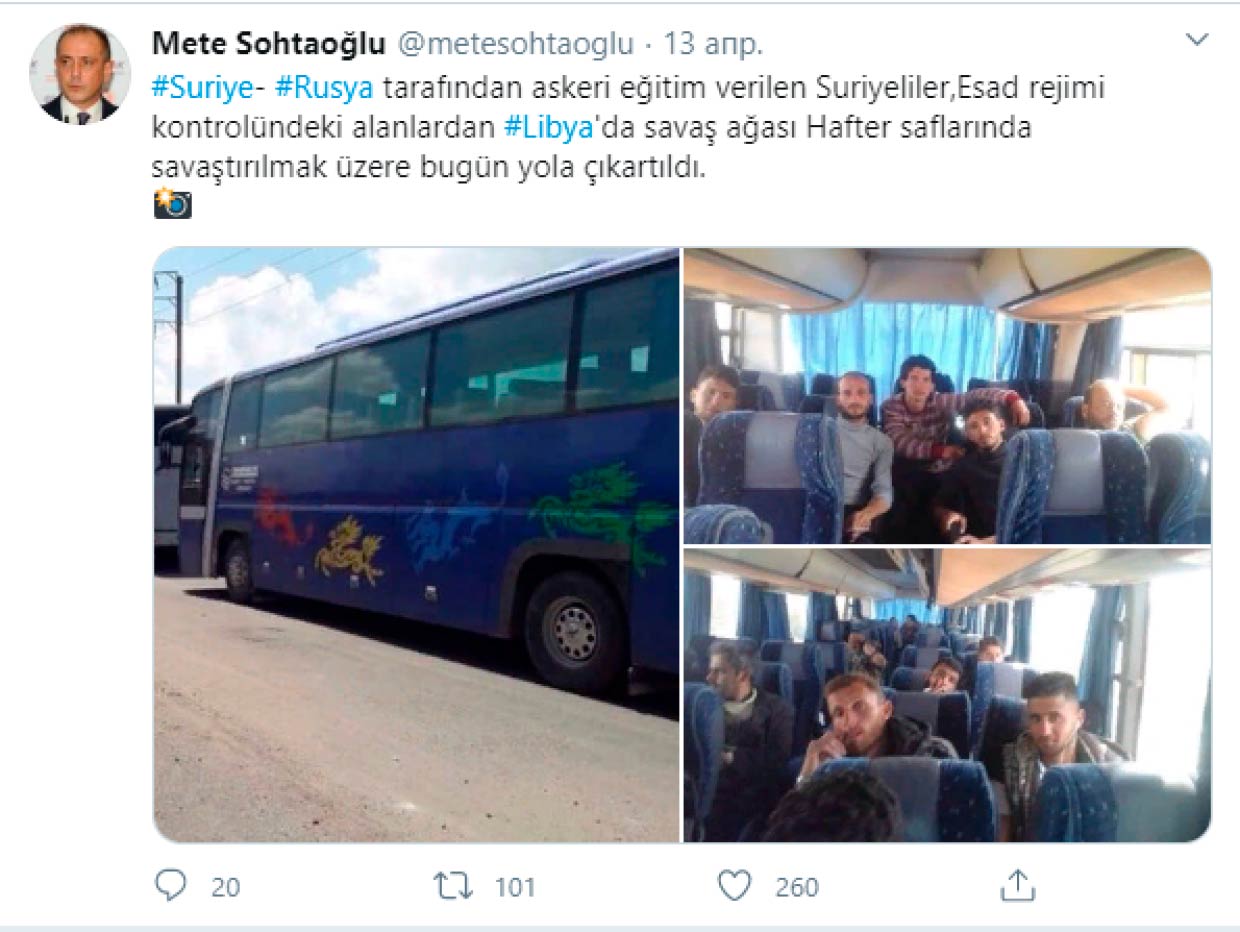Click the @metesohtaoglu handle

pos(516,44)
